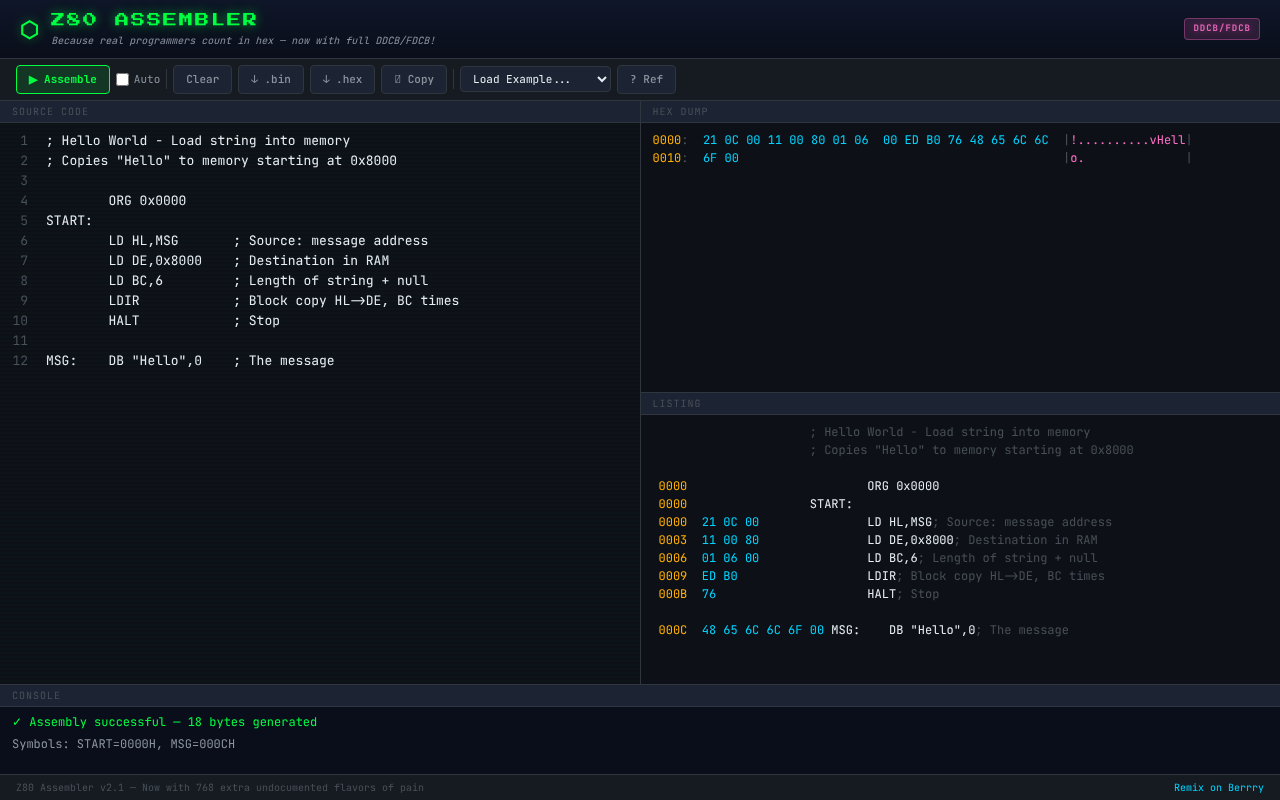Click listing address 000B
Screen dimensions: 1280x800
[x=673, y=594]
